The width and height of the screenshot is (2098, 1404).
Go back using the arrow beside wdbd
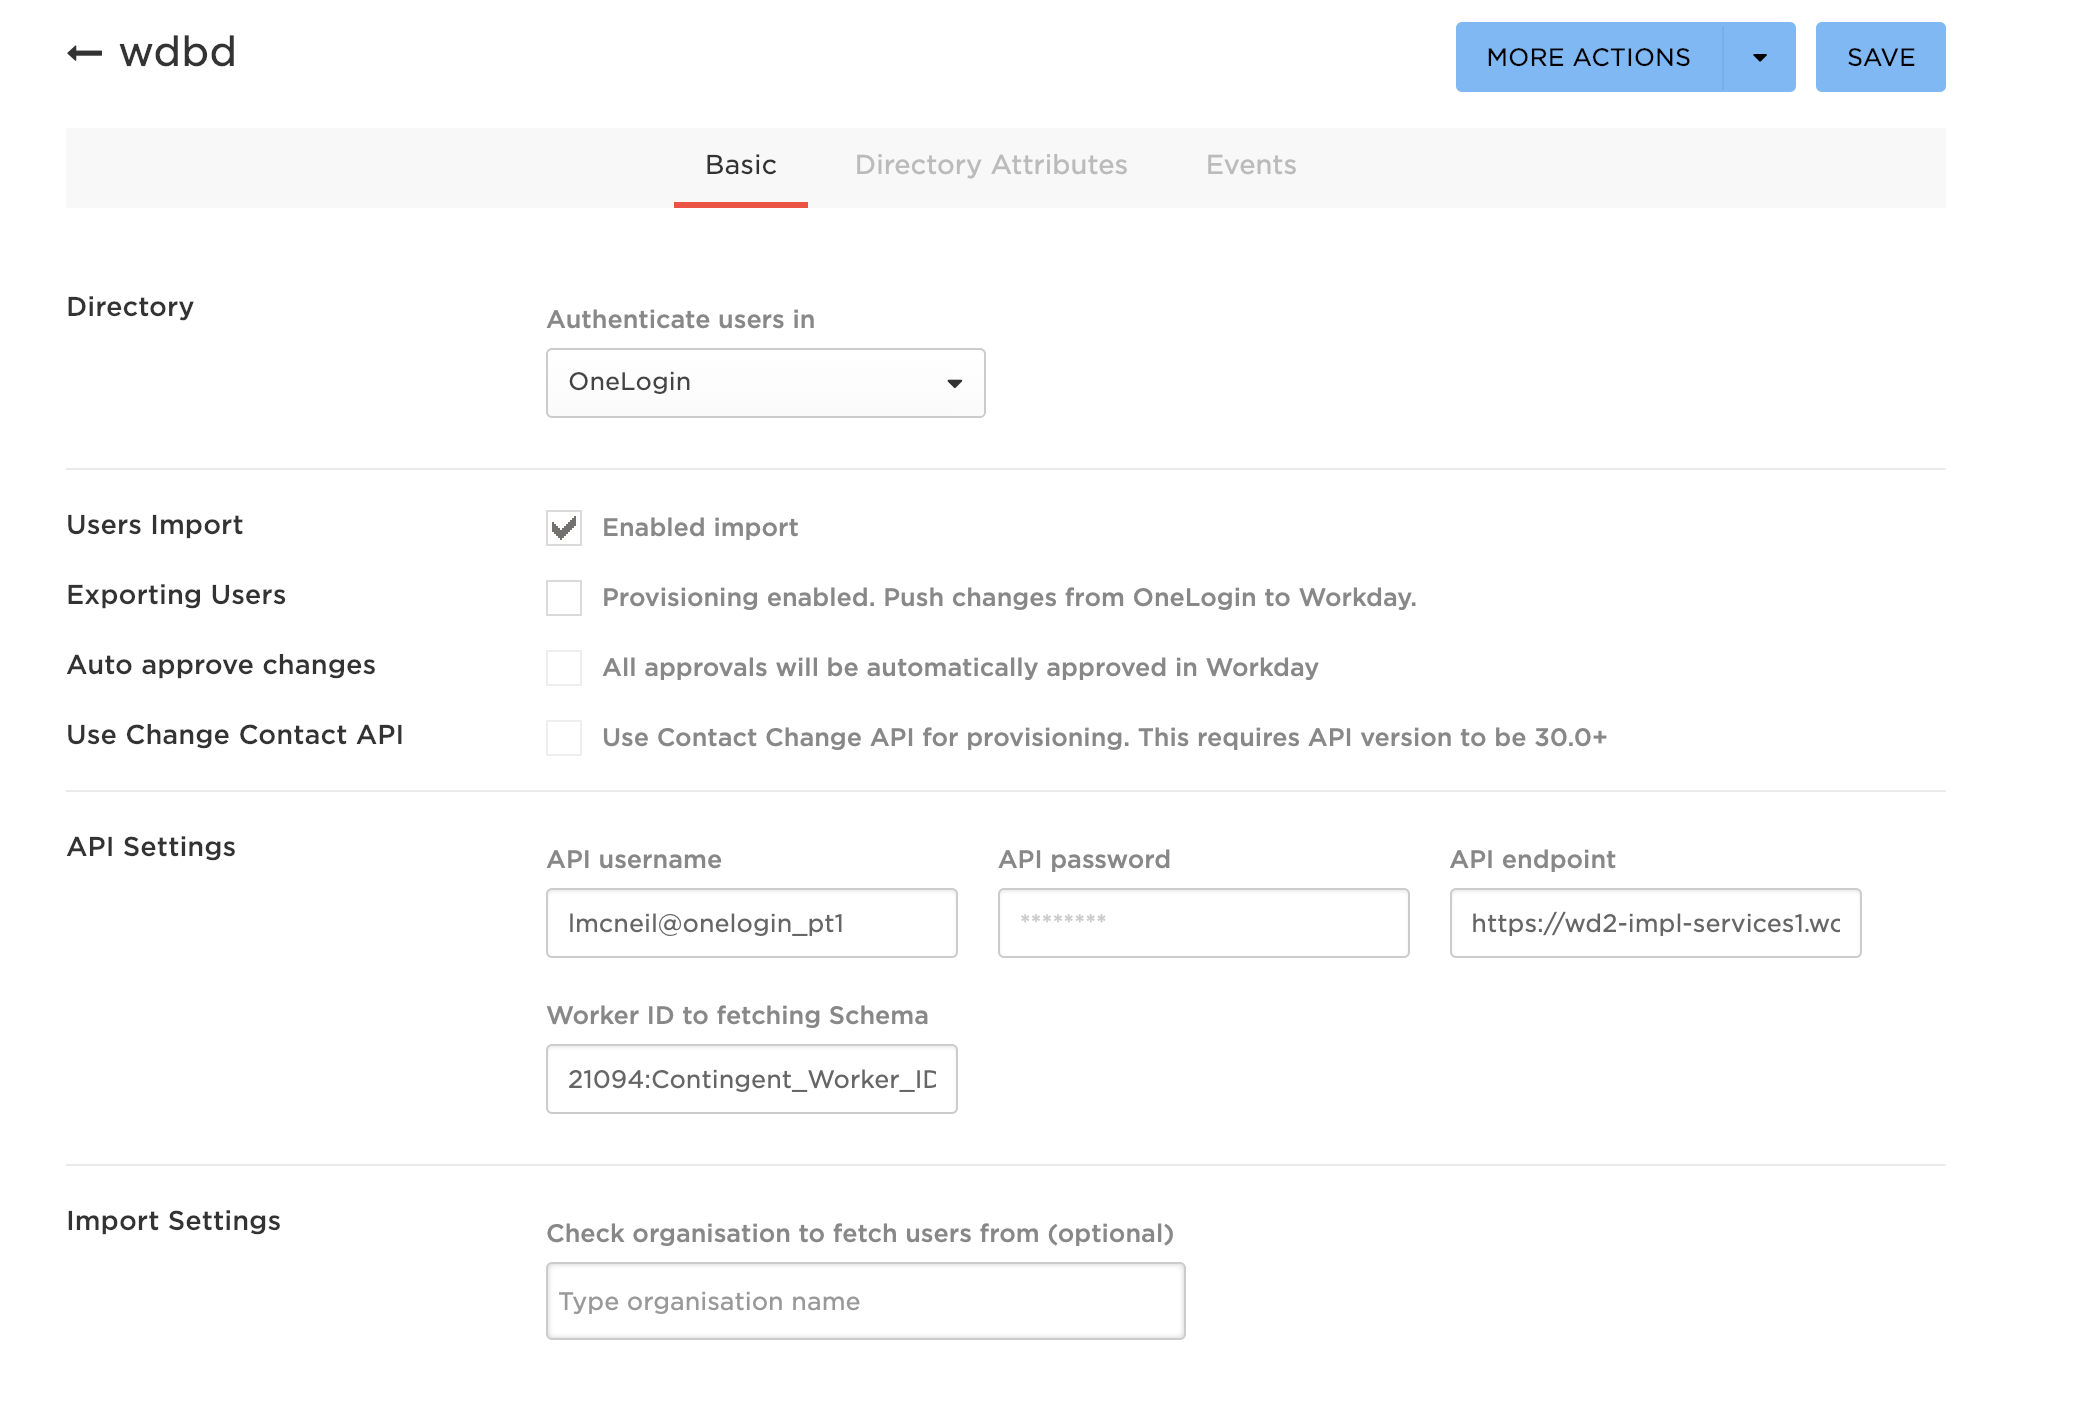click(85, 53)
